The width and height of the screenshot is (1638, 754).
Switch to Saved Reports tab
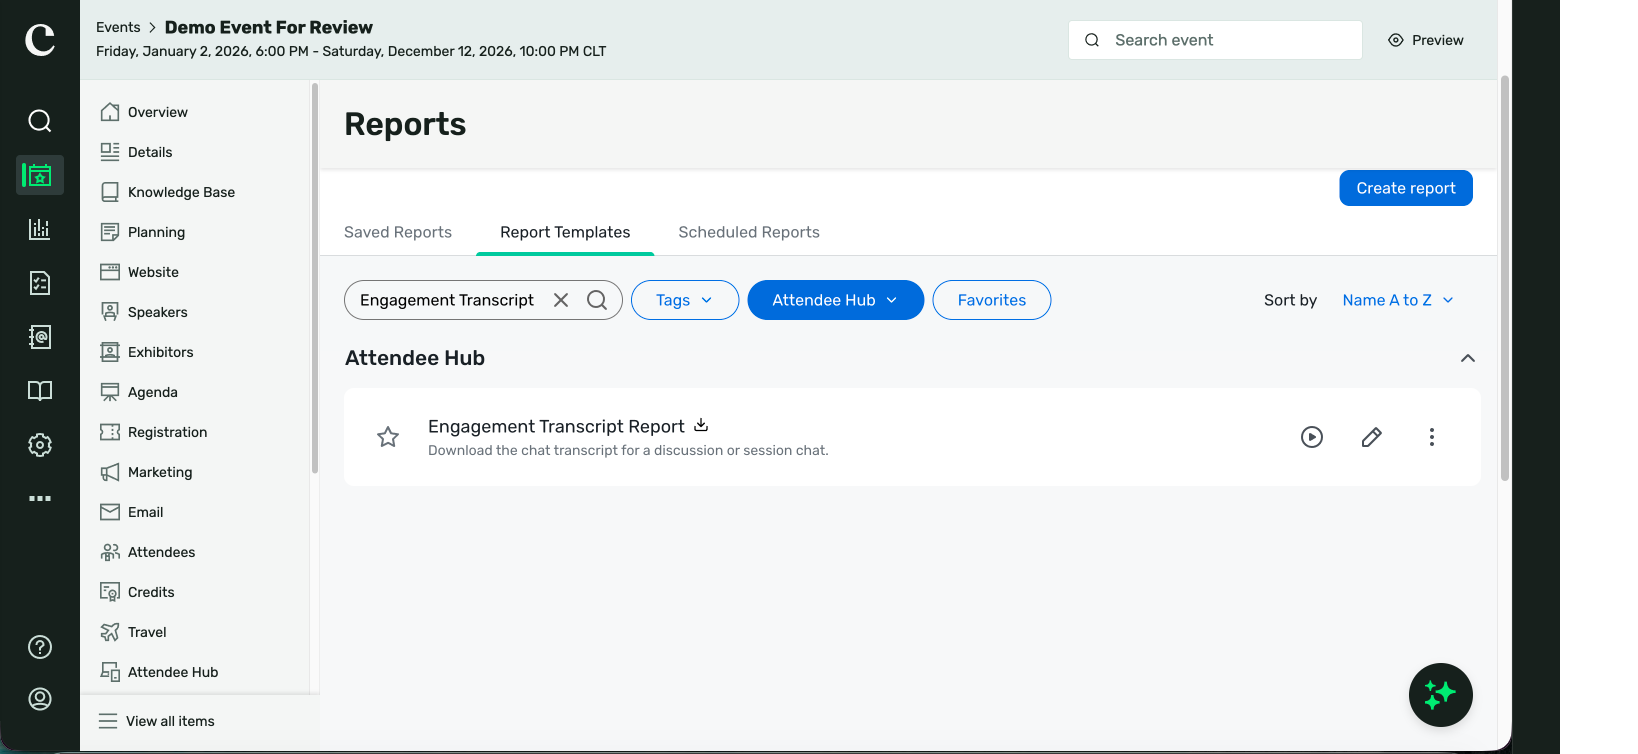point(398,232)
